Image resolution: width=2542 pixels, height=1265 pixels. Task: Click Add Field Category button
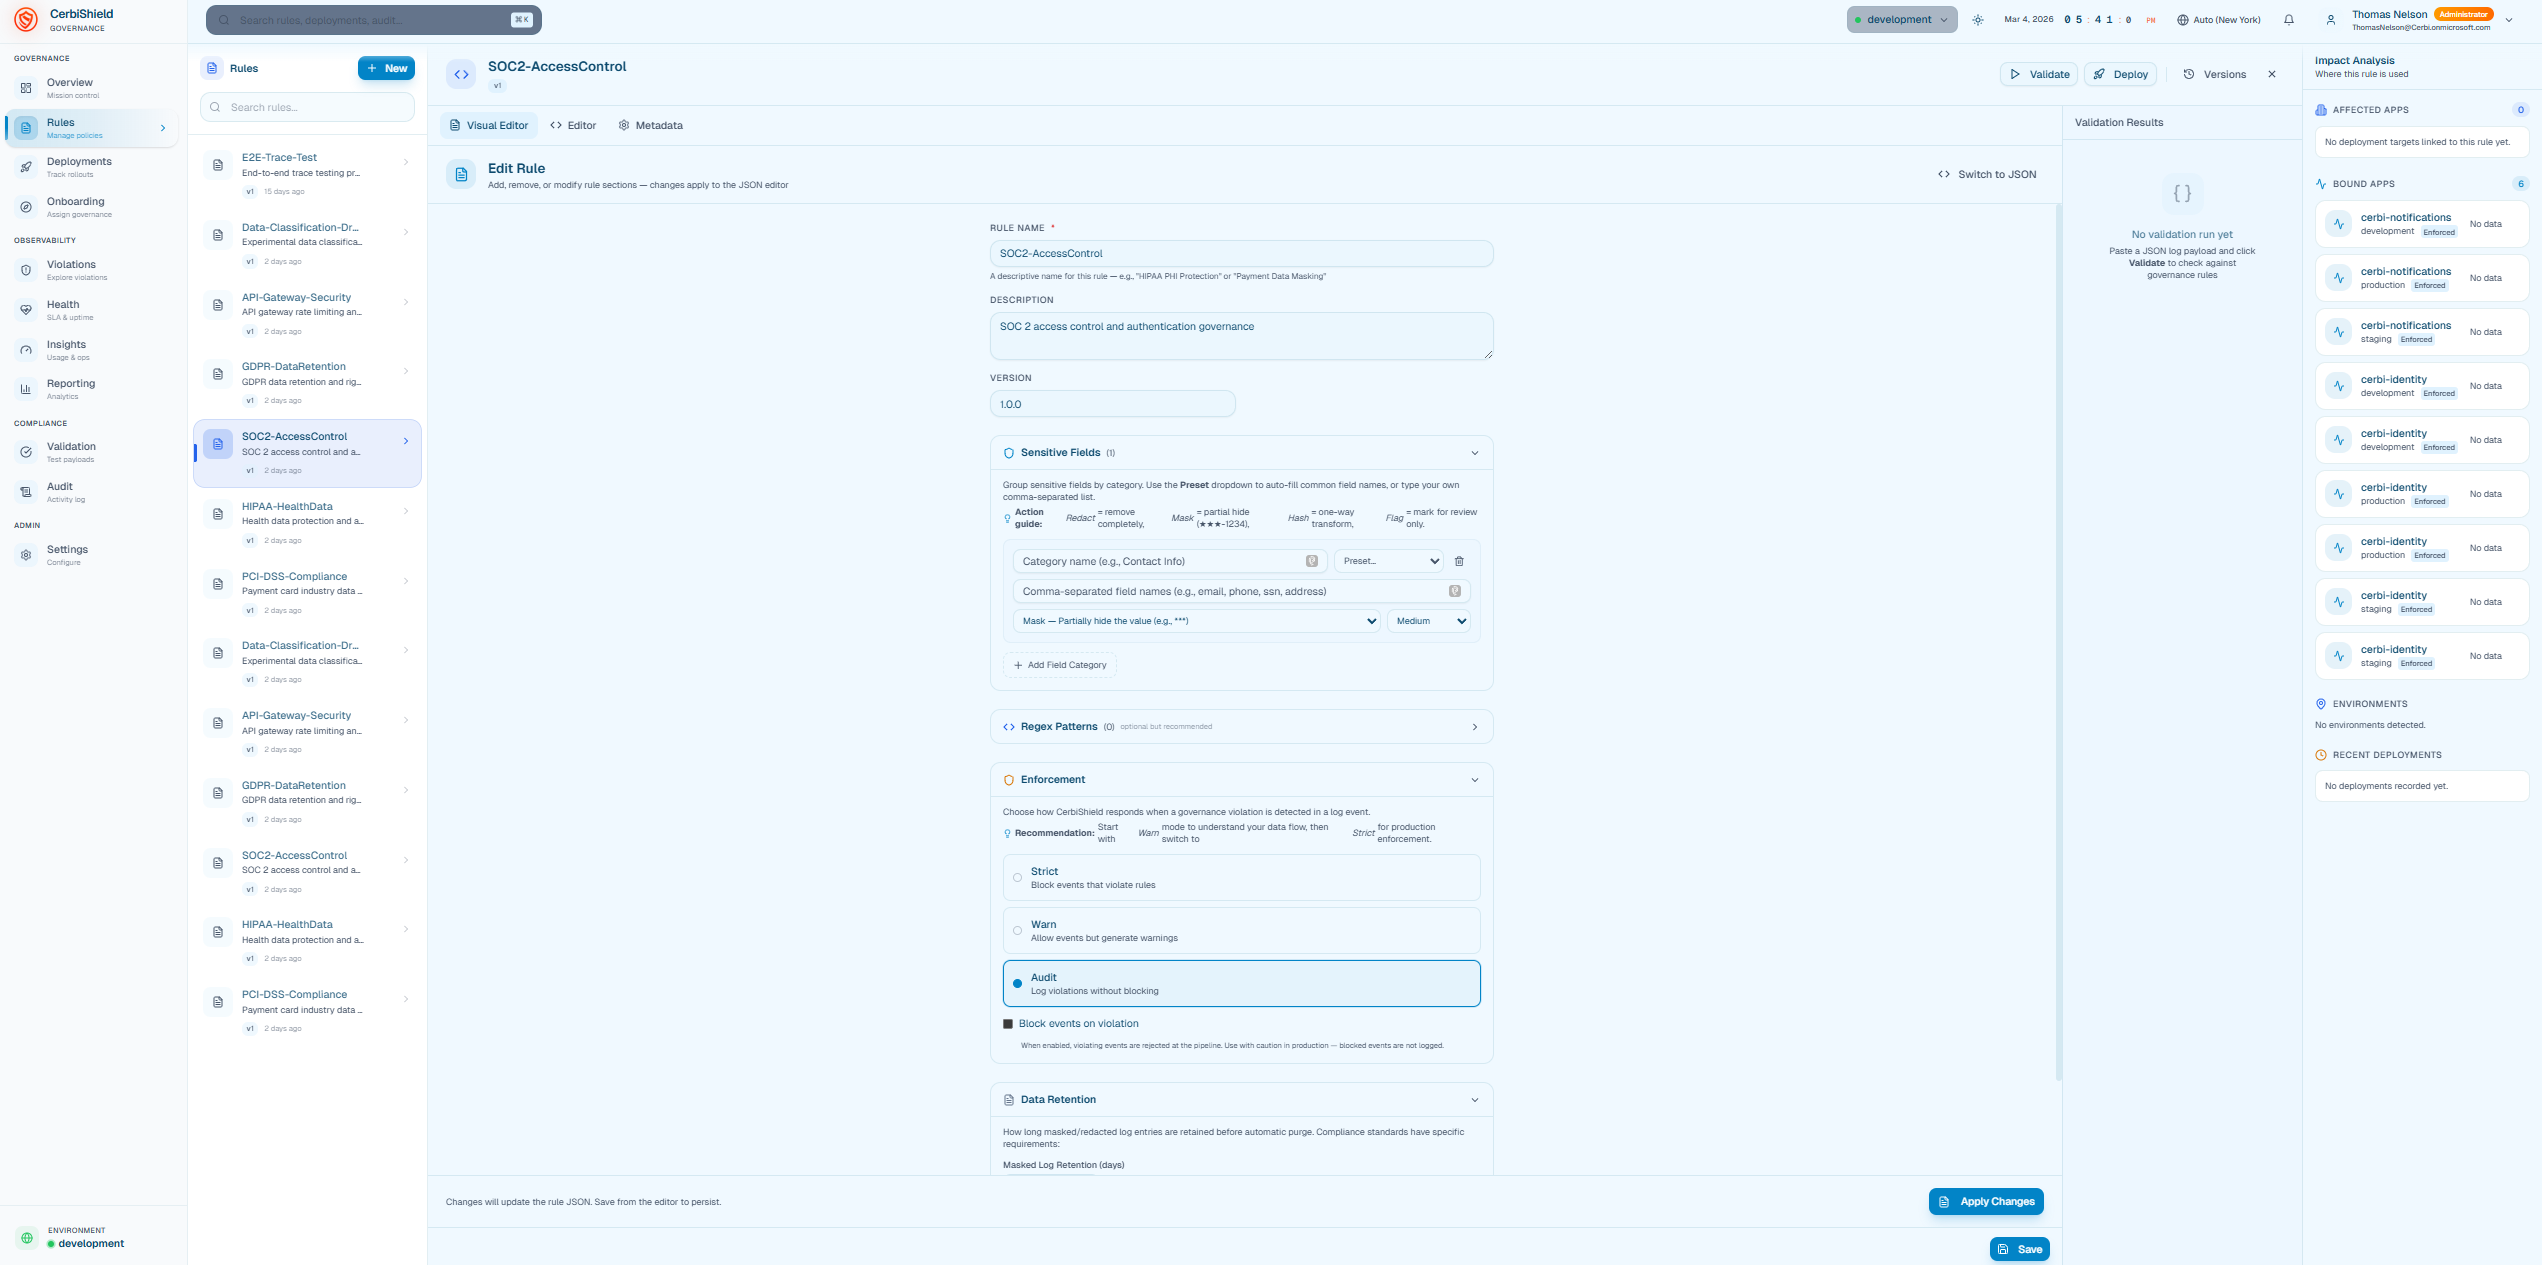pyautogui.click(x=1060, y=665)
